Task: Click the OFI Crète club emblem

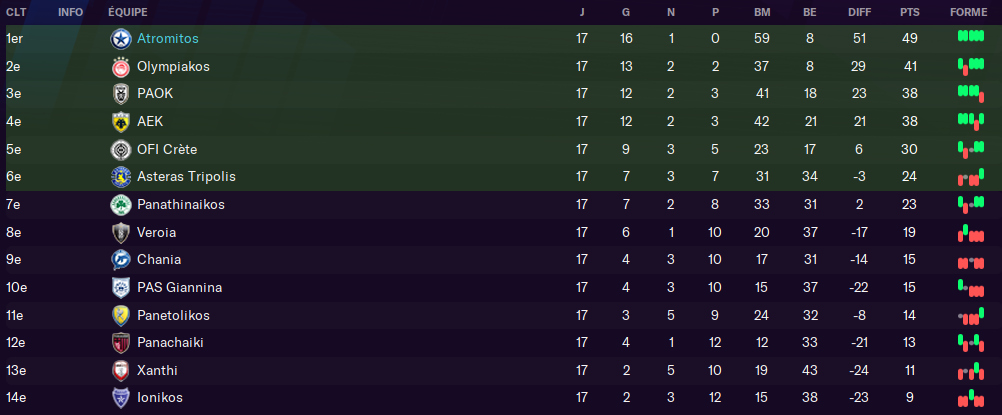Action: (121, 150)
